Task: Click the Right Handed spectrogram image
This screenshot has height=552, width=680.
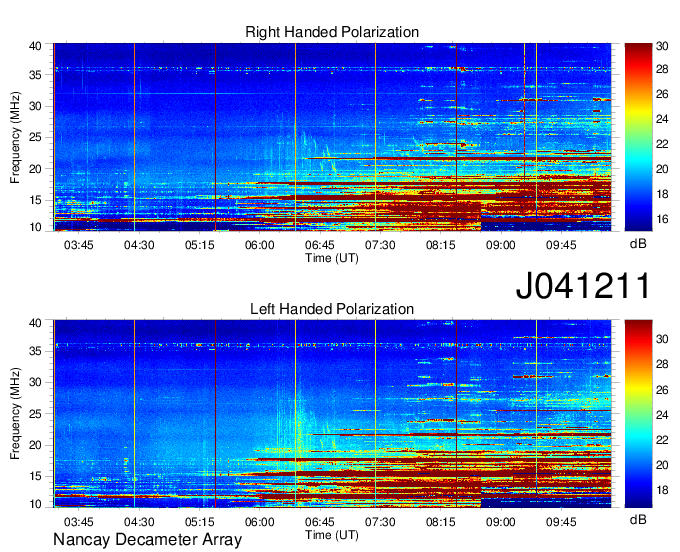Action: (x=332, y=137)
